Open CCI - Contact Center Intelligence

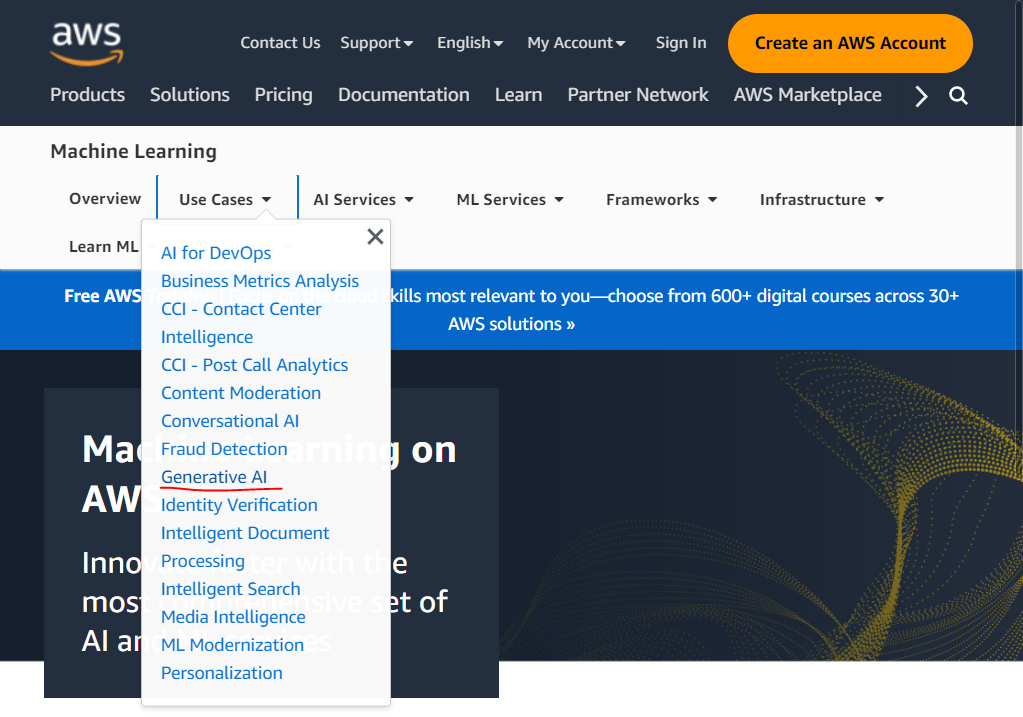[241, 323]
